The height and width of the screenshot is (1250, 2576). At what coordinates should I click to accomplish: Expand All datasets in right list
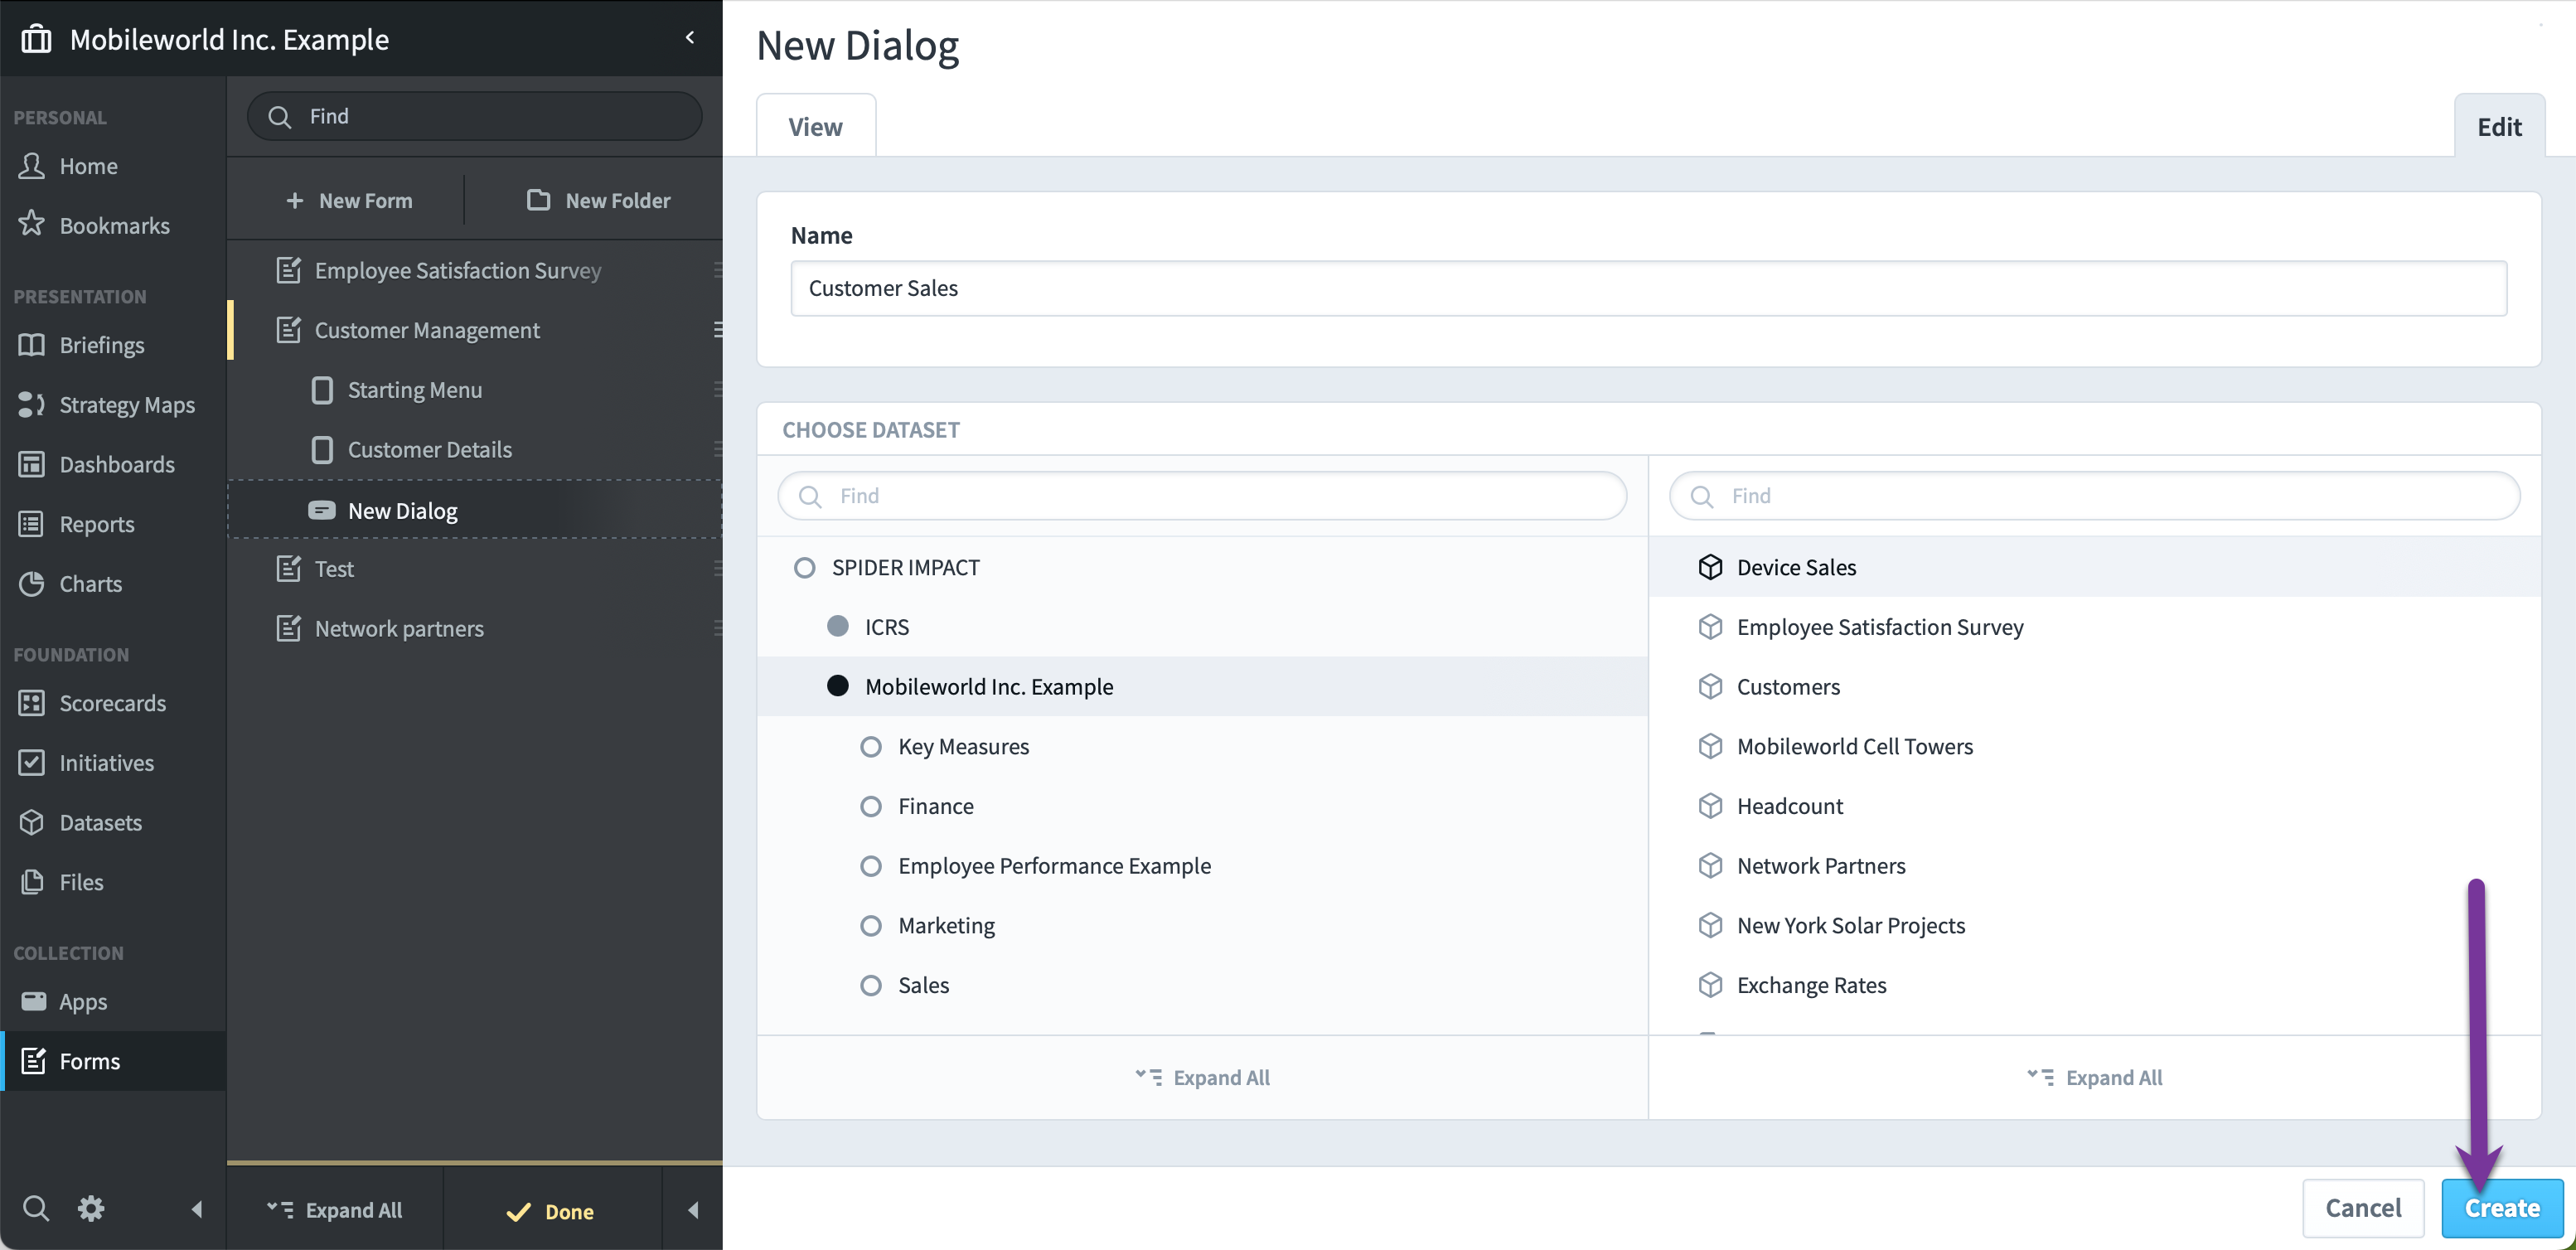tap(2094, 1077)
